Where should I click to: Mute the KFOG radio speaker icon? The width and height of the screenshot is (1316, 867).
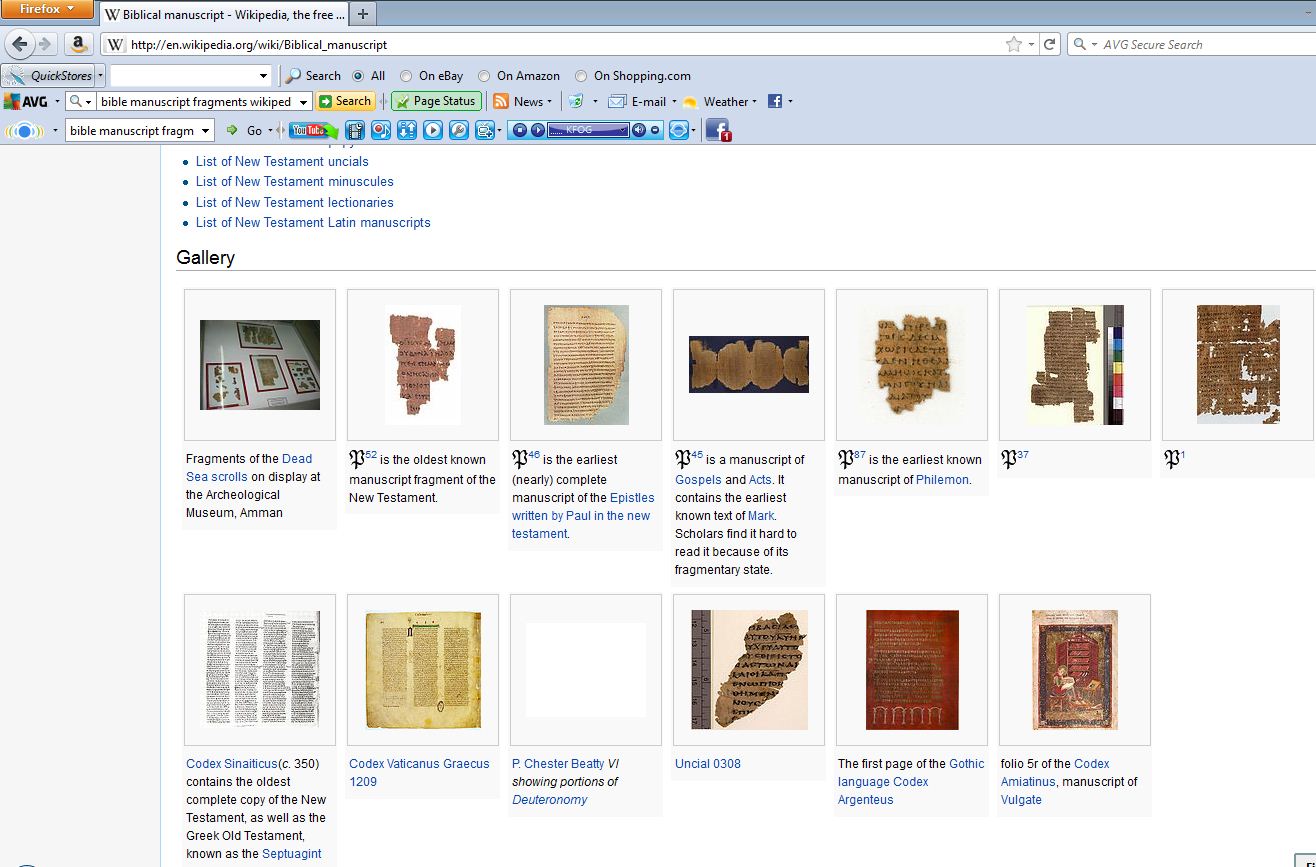639,130
